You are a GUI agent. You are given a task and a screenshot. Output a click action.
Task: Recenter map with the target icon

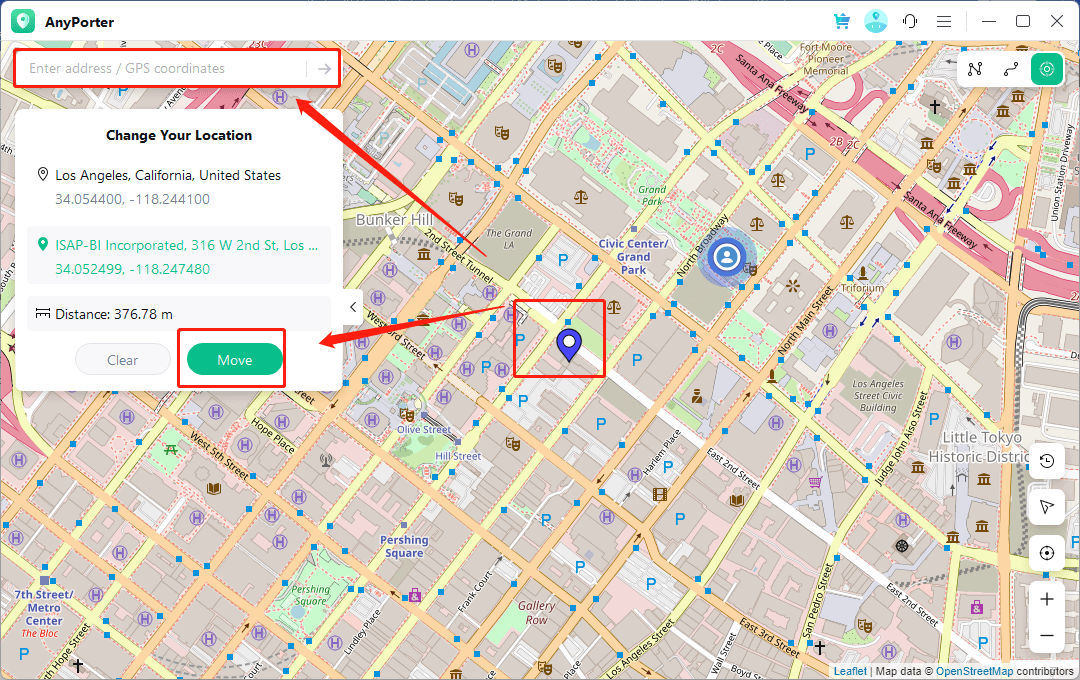(x=1047, y=553)
